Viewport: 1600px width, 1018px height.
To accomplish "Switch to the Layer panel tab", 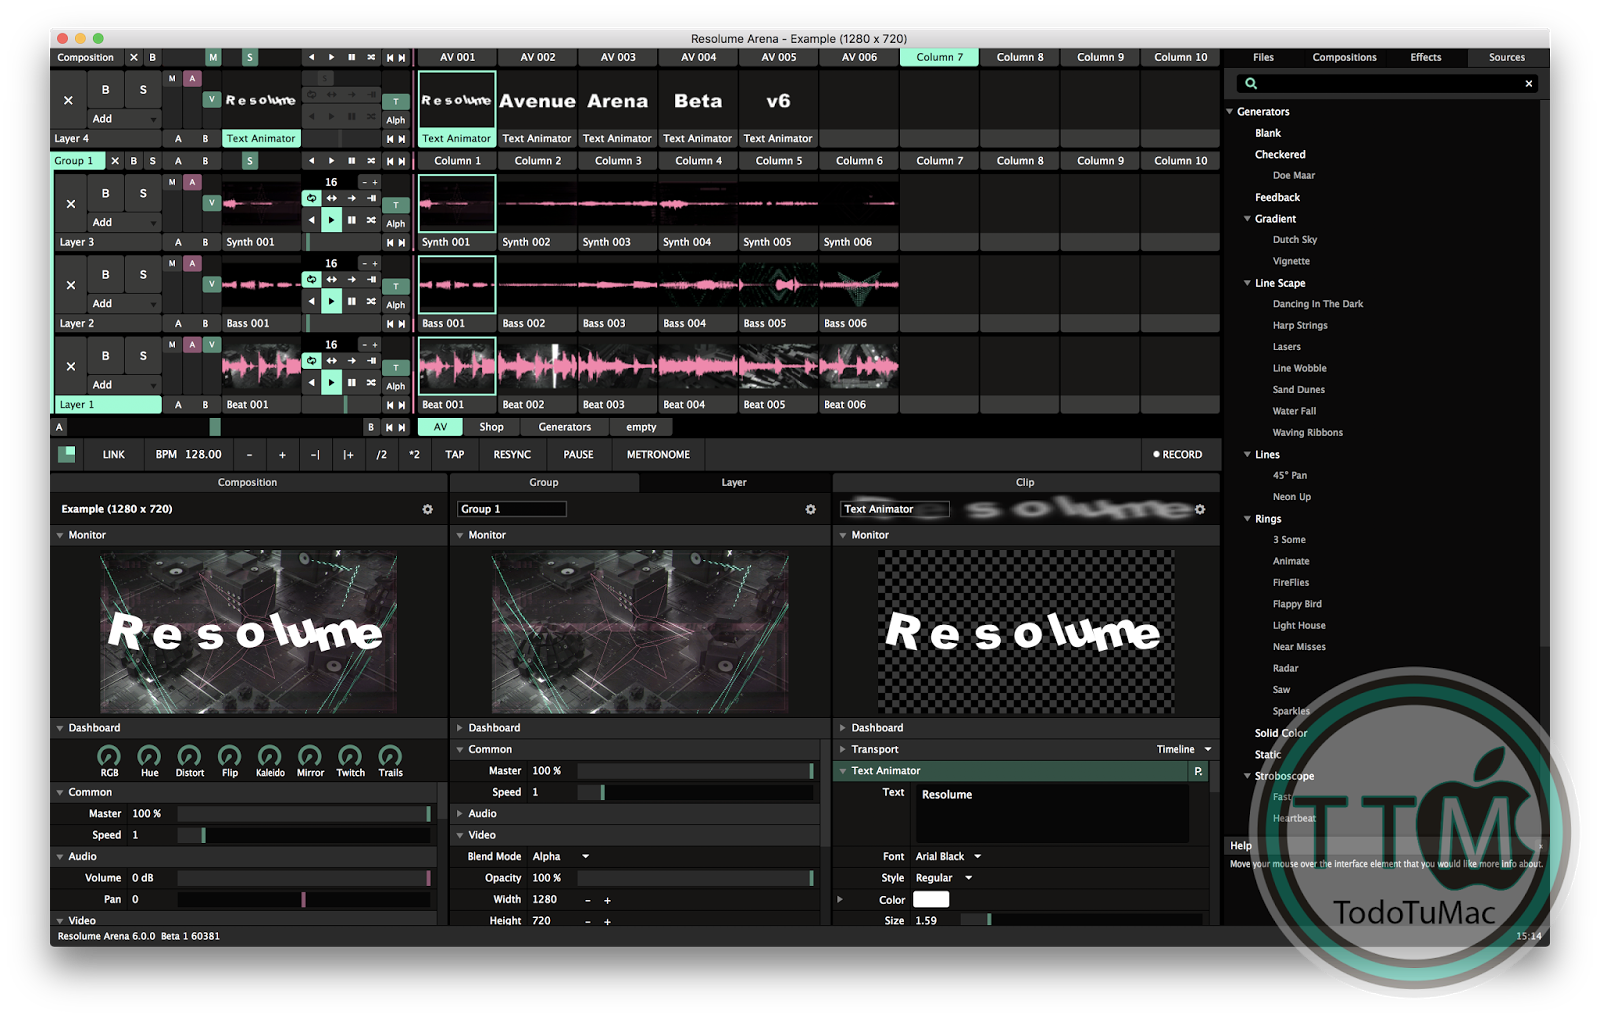I will tap(734, 483).
